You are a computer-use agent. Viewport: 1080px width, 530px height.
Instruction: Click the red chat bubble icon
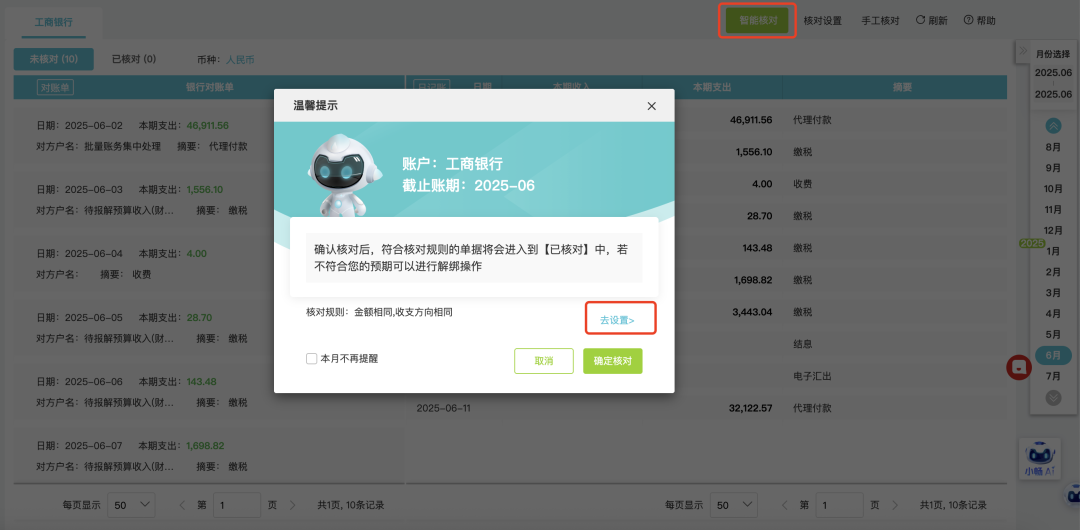click(x=1019, y=367)
